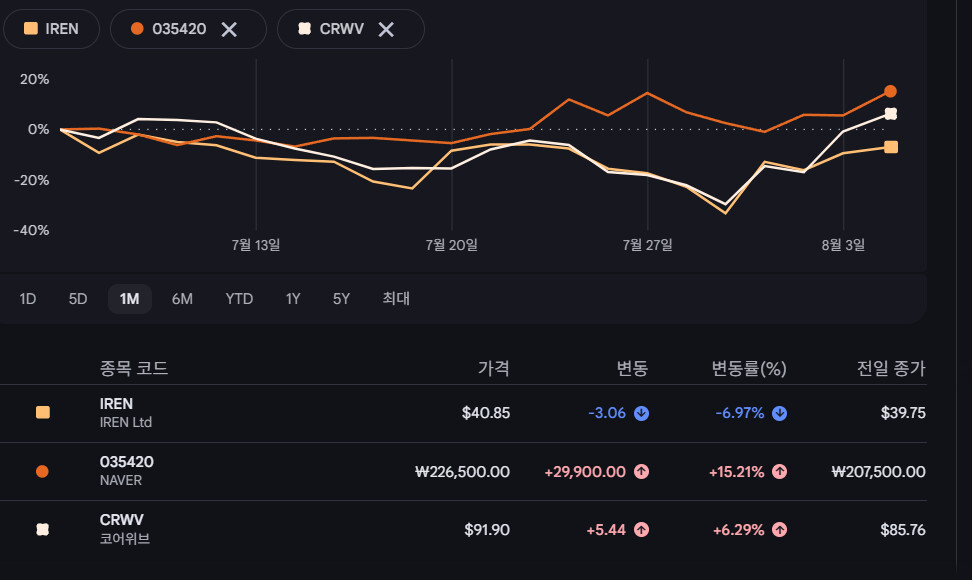The height and width of the screenshot is (580, 972).
Task: Click the IREN percent down-arrow icon
Action: pyautogui.click(x=779, y=413)
